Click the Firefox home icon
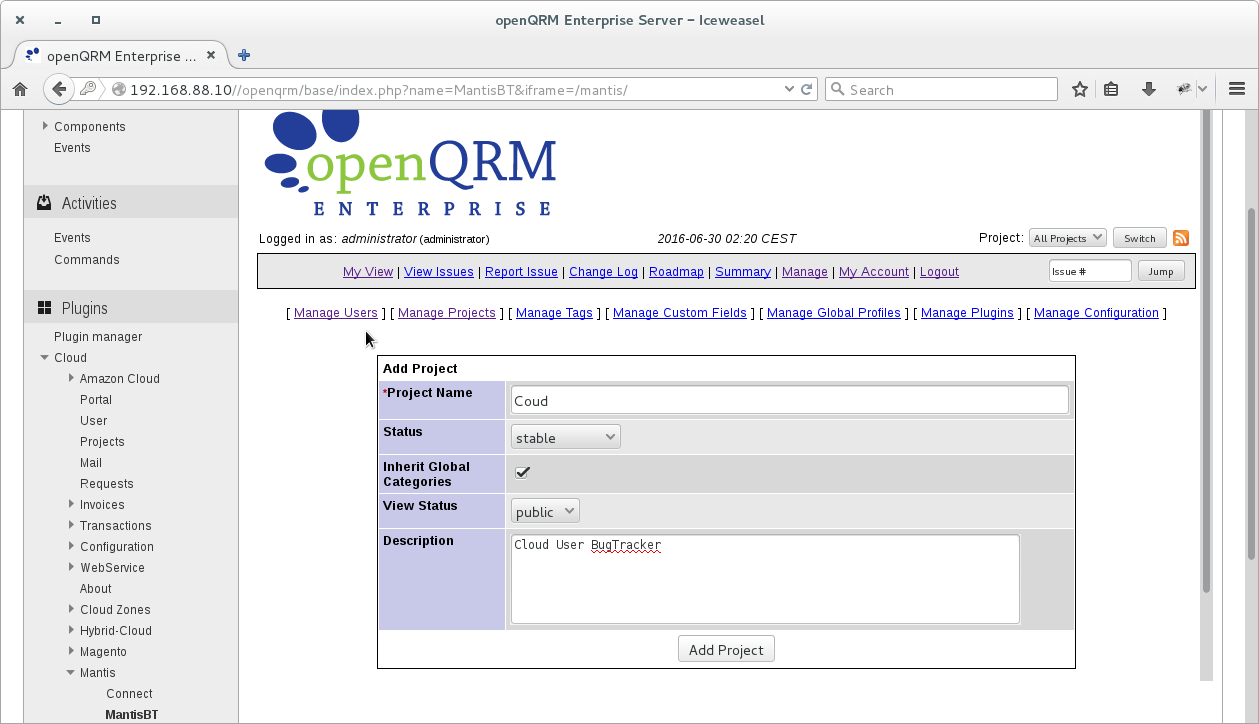 [20, 89]
